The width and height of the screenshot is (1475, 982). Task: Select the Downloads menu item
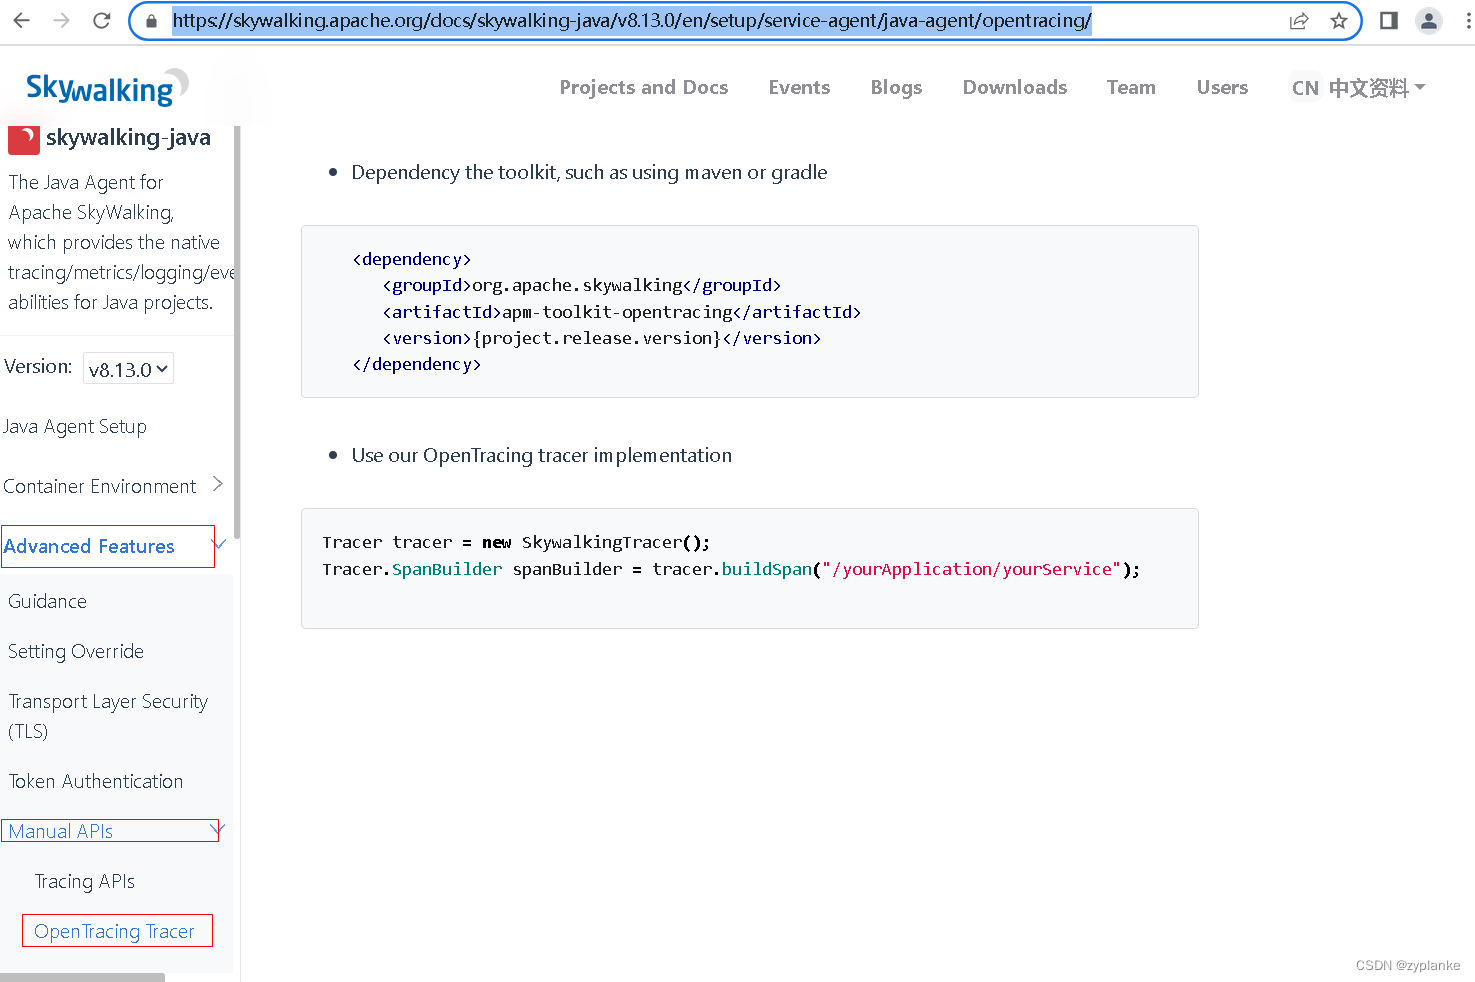pyautogui.click(x=1014, y=87)
